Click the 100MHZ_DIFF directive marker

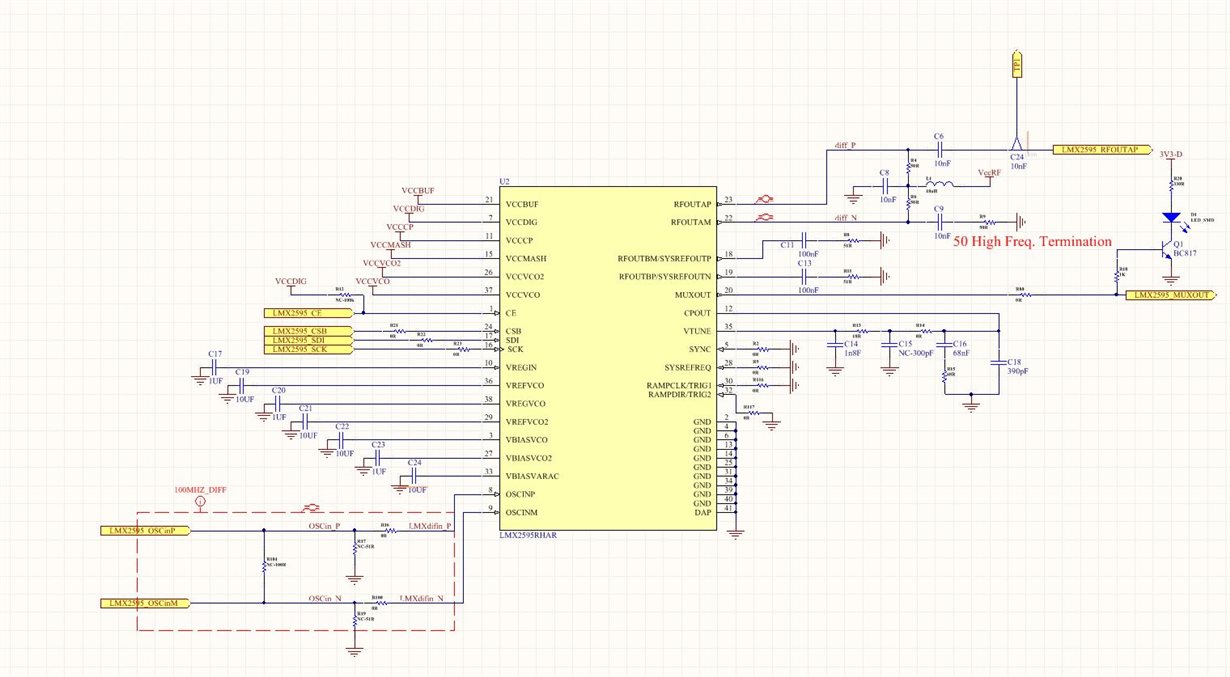199,497
